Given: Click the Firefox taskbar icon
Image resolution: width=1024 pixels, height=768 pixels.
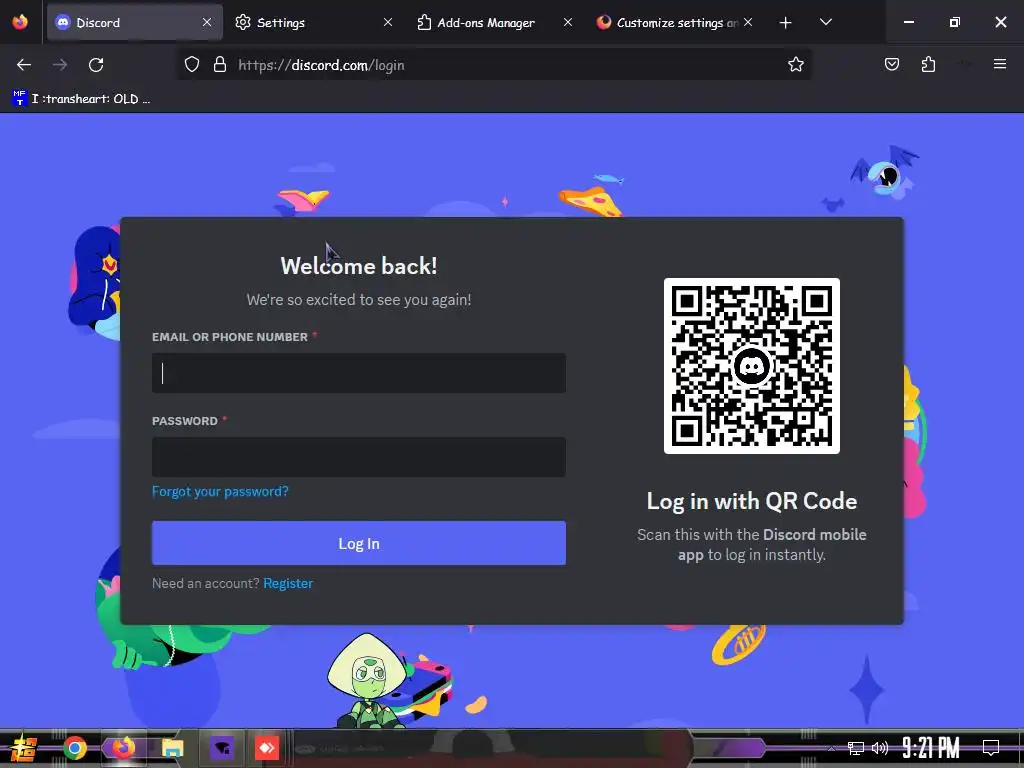Looking at the screenshot, I should point(123,748).
